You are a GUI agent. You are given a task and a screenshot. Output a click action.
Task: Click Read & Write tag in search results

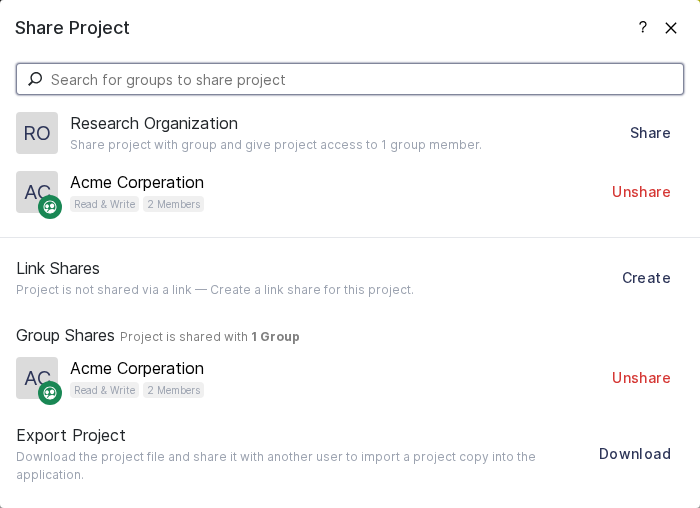[x=104, y=204]
